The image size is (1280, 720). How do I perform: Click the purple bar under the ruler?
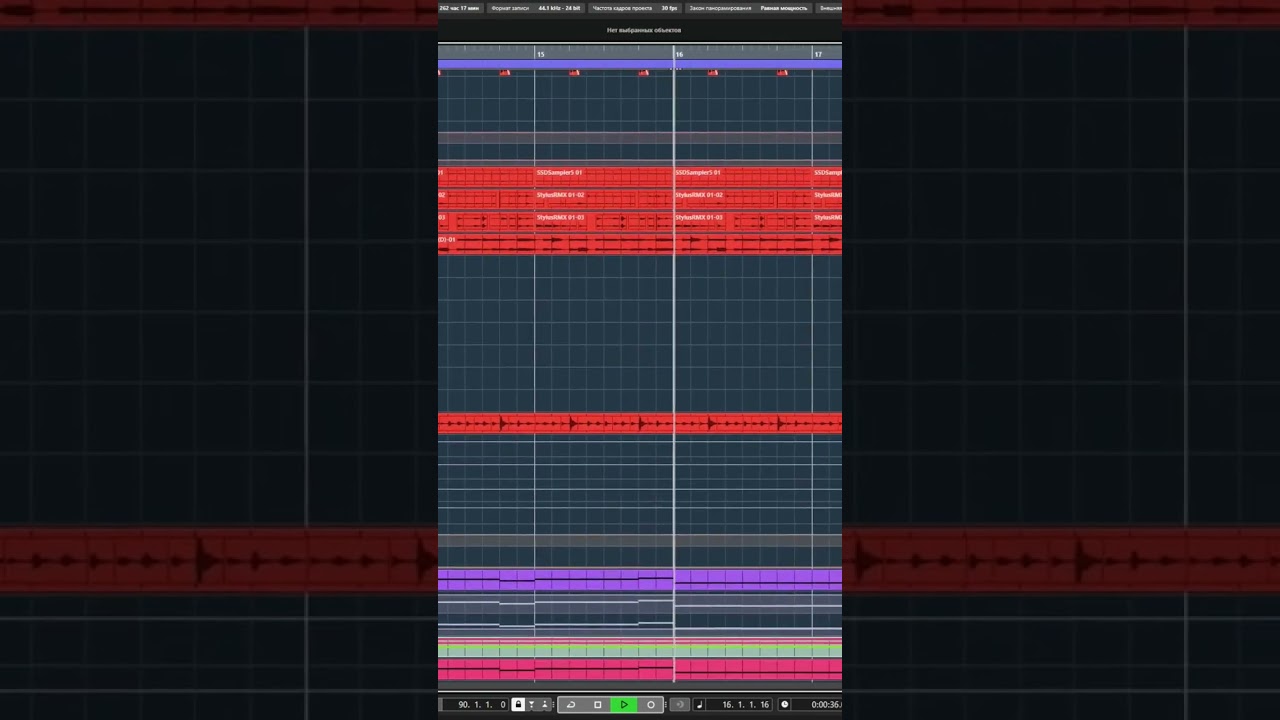(x=640, y=64)
